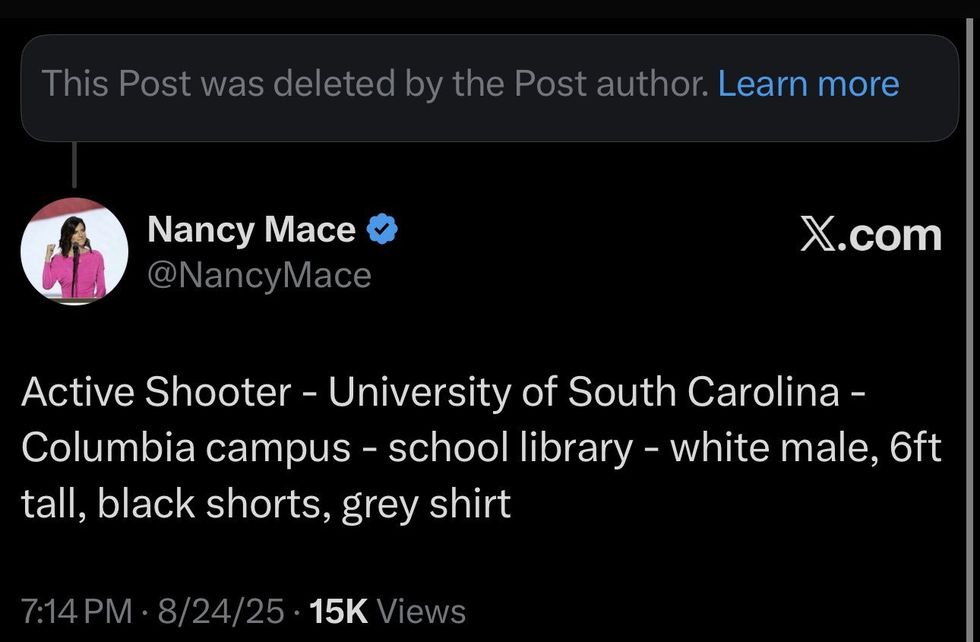The width and height of the screenshot is (980, 642).
Task: Click the Learn more link
Action: [x=808, y=84]
